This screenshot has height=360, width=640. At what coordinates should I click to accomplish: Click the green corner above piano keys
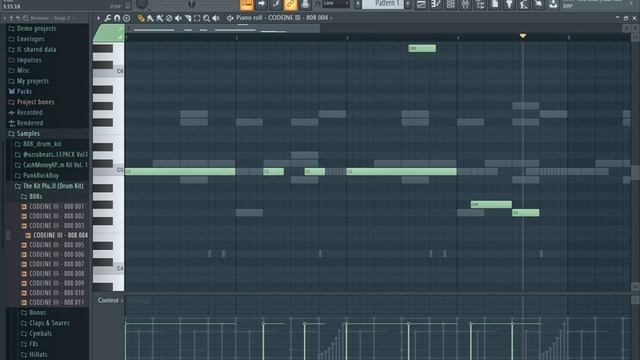(109, 33)
